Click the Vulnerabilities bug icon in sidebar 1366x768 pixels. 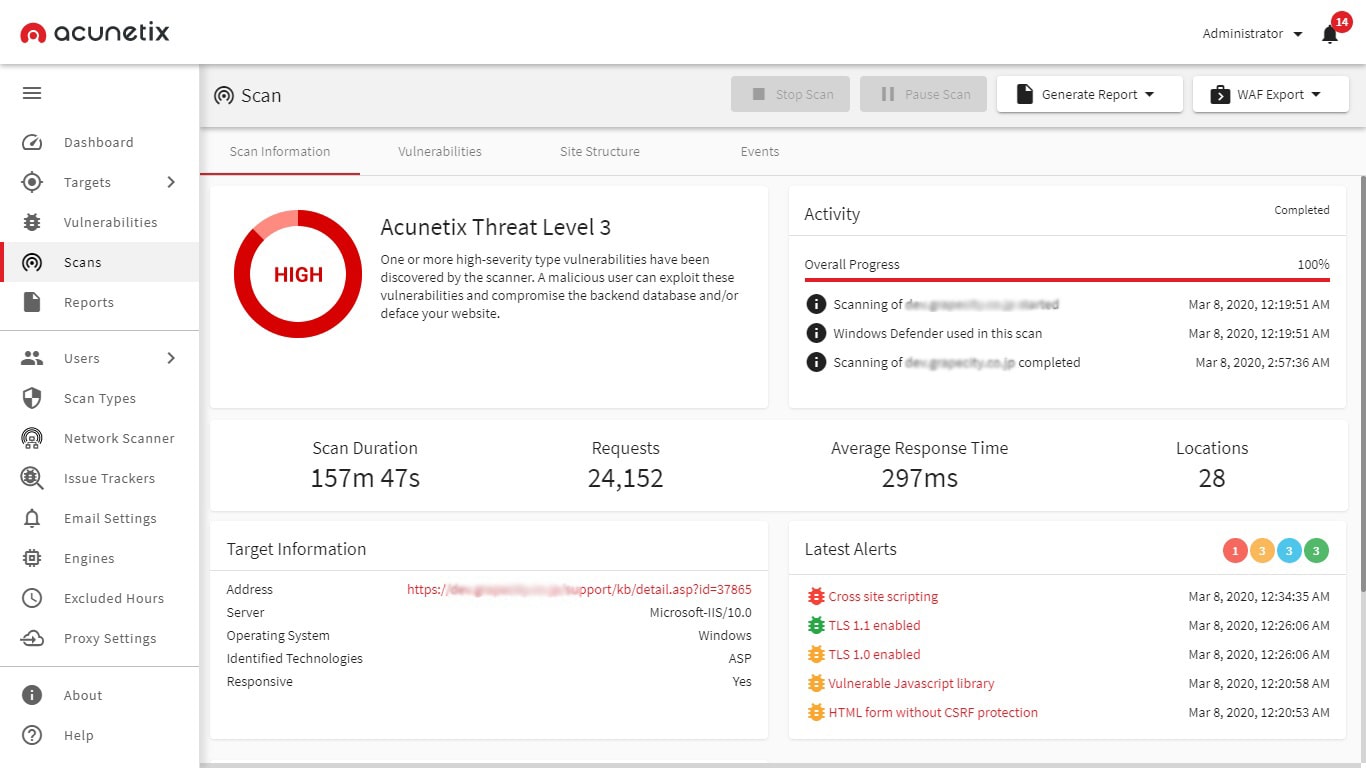point(32,222)
